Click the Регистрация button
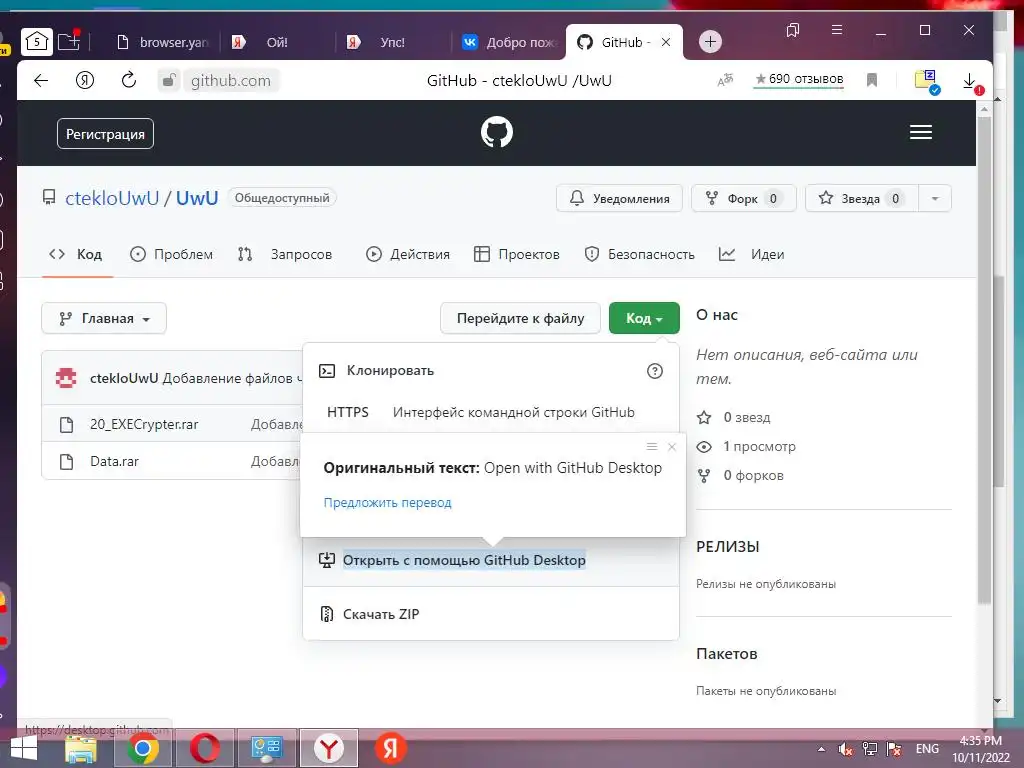Viewport: 1024px width, 768px height. coord(105,134)
